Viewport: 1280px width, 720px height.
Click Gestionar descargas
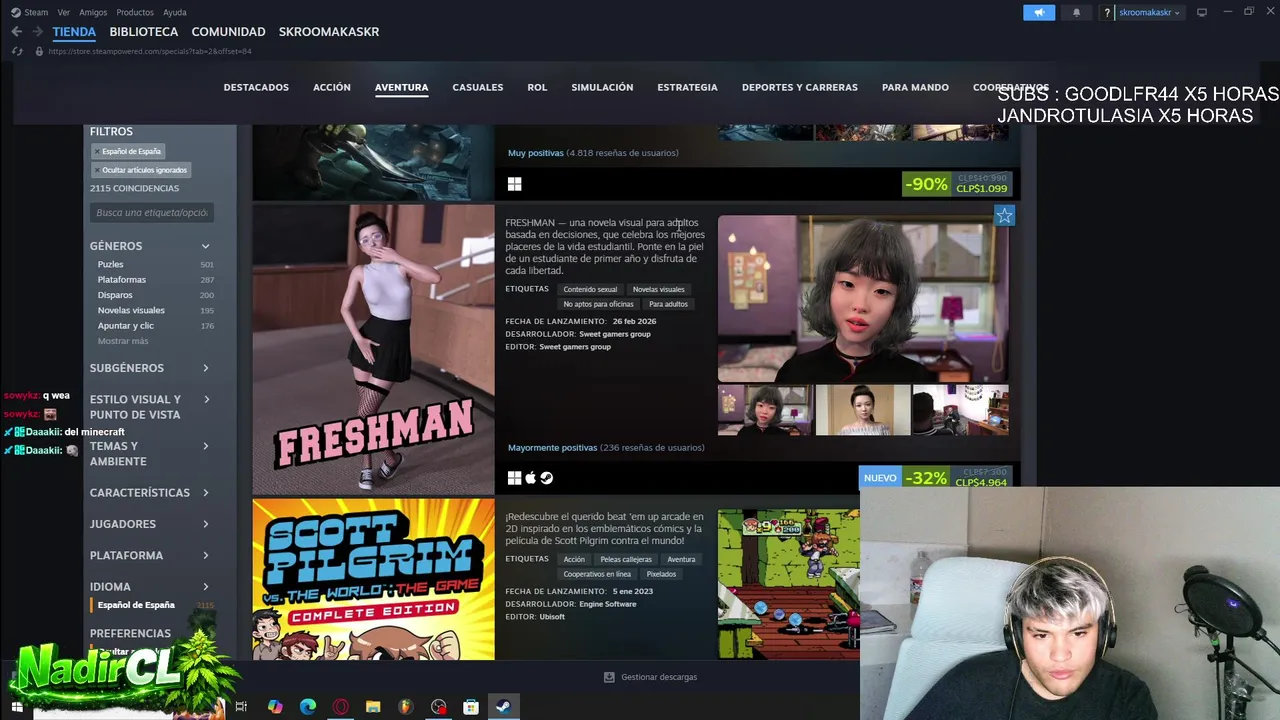click(659, 677)
